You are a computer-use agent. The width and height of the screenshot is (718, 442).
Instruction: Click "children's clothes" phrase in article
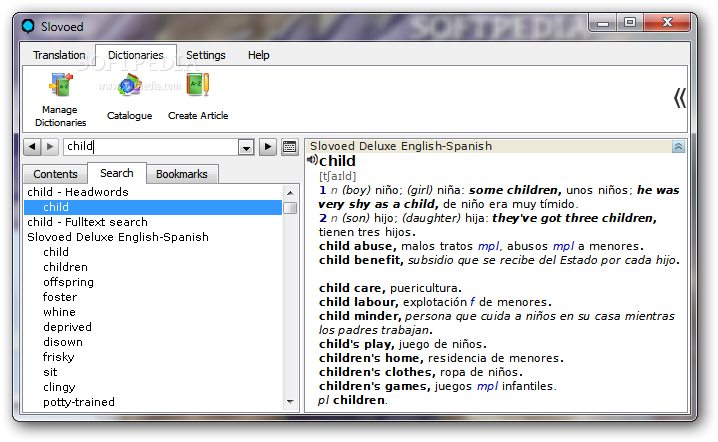[376, 372]
